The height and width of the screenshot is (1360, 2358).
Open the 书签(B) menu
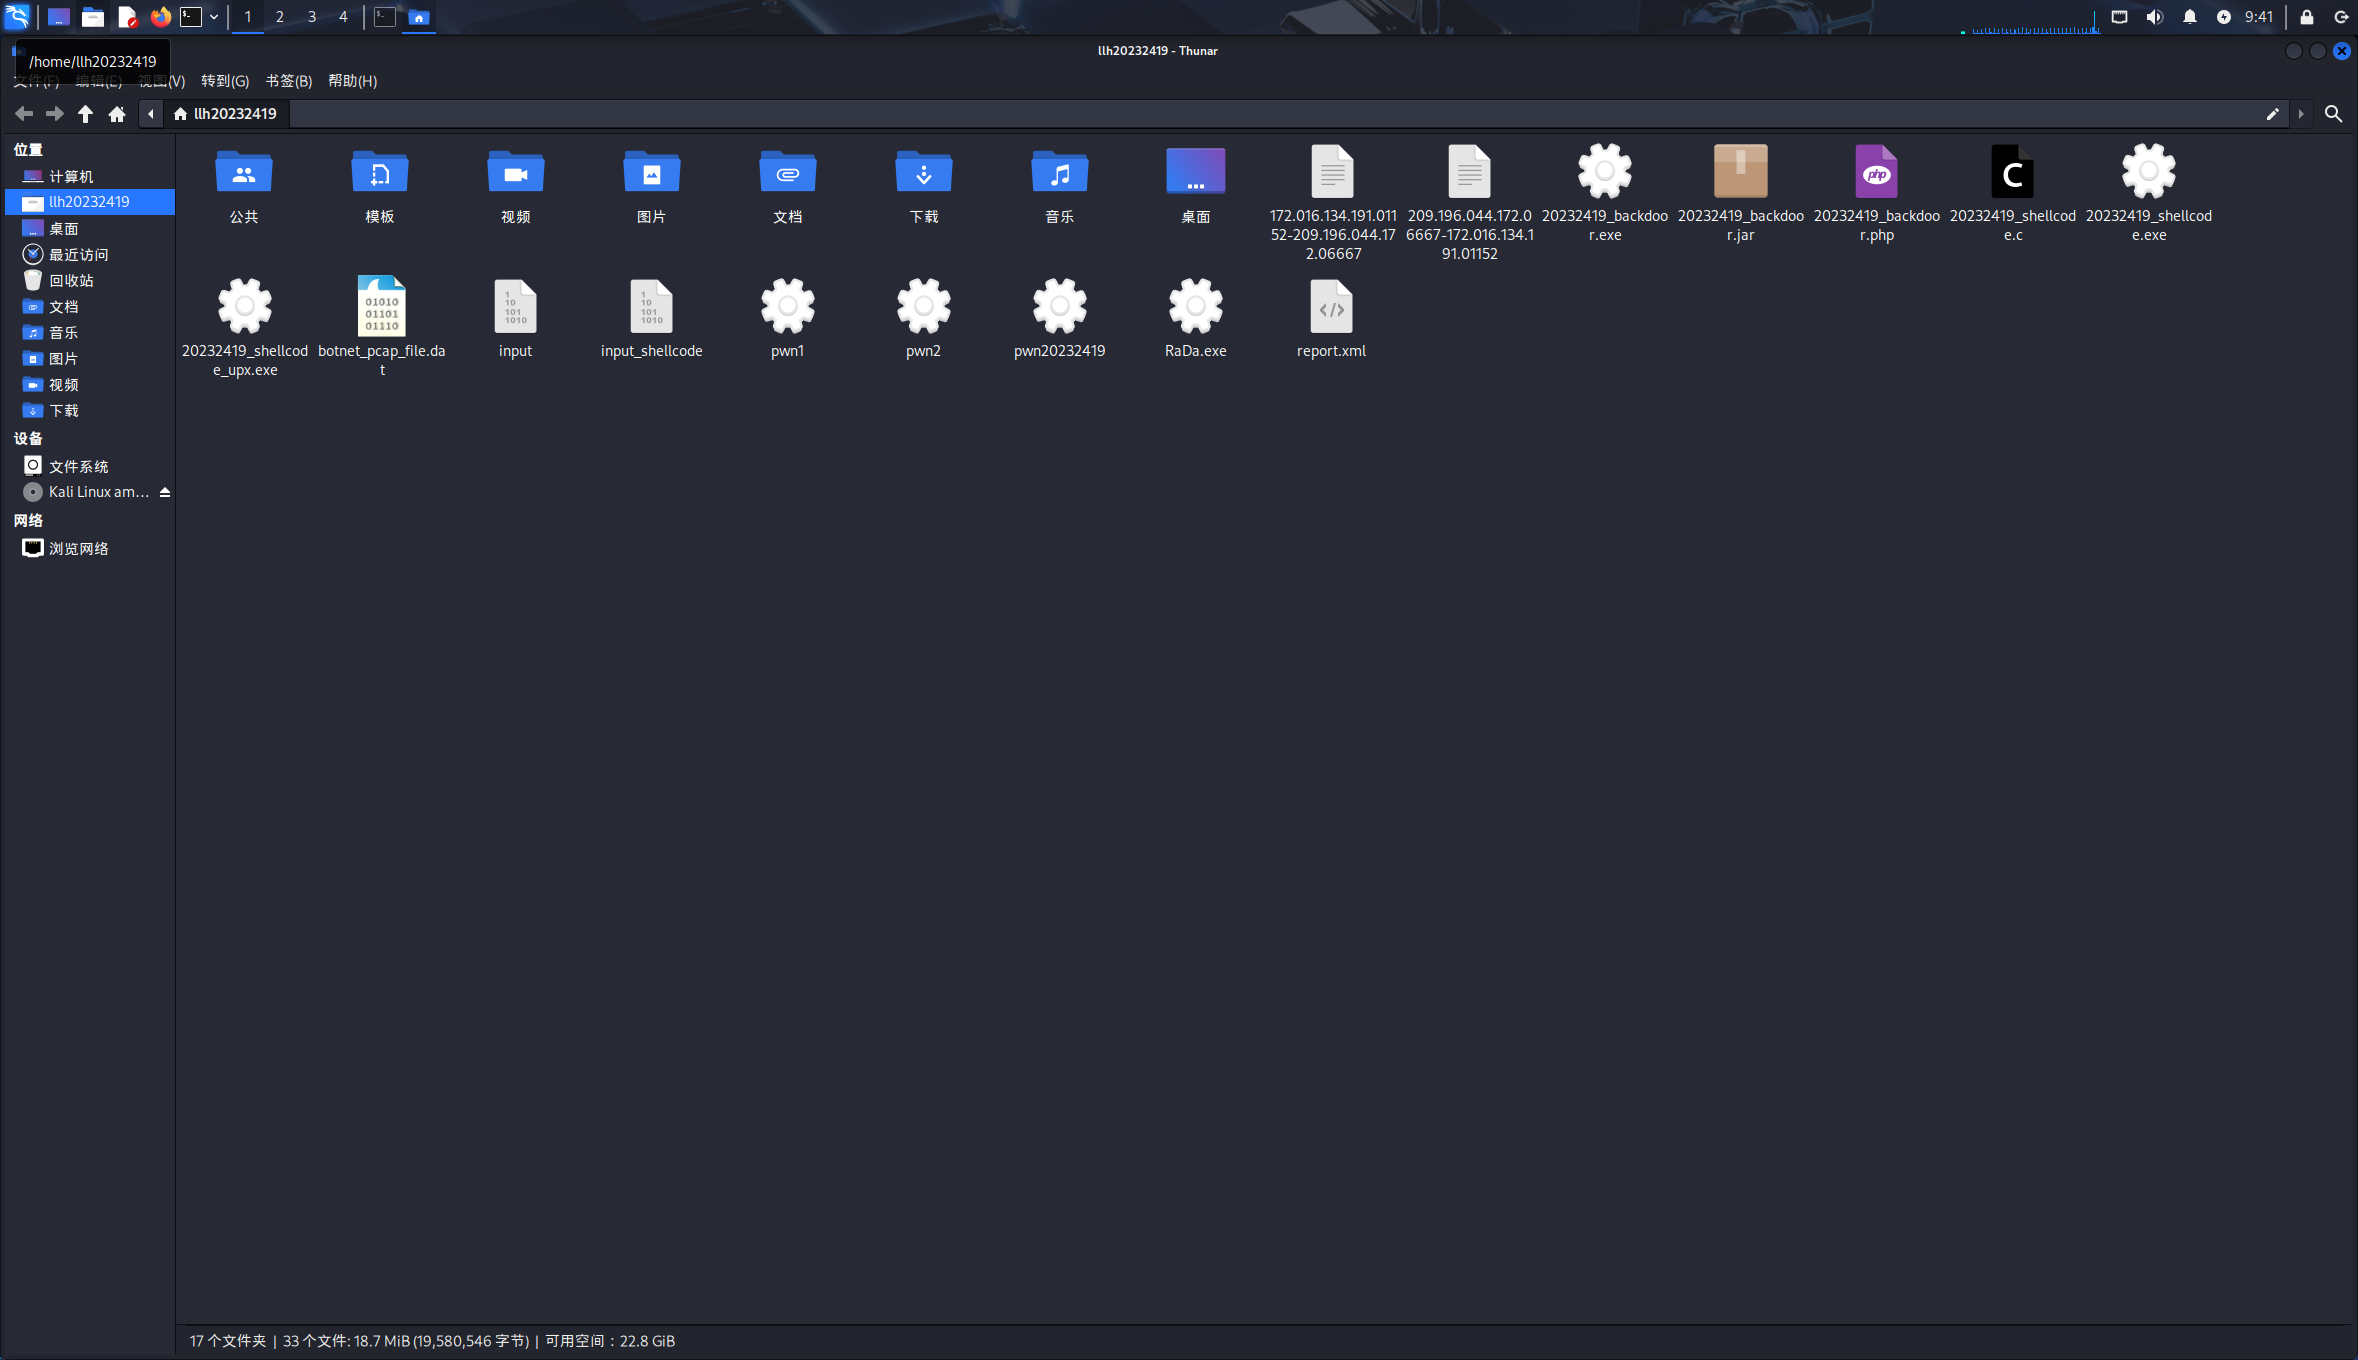(x=288, y=81)
